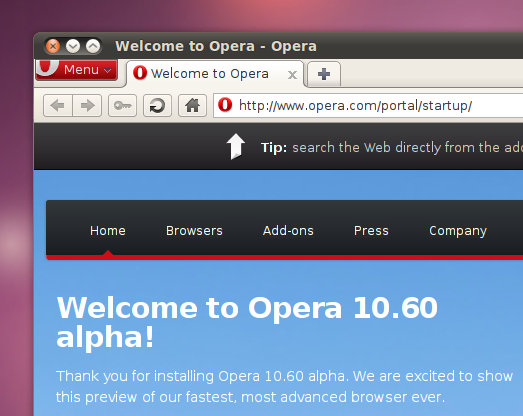Select the Welcome to Opera tab
Viewport: 523px width, 416px height.
click(215, 74)
